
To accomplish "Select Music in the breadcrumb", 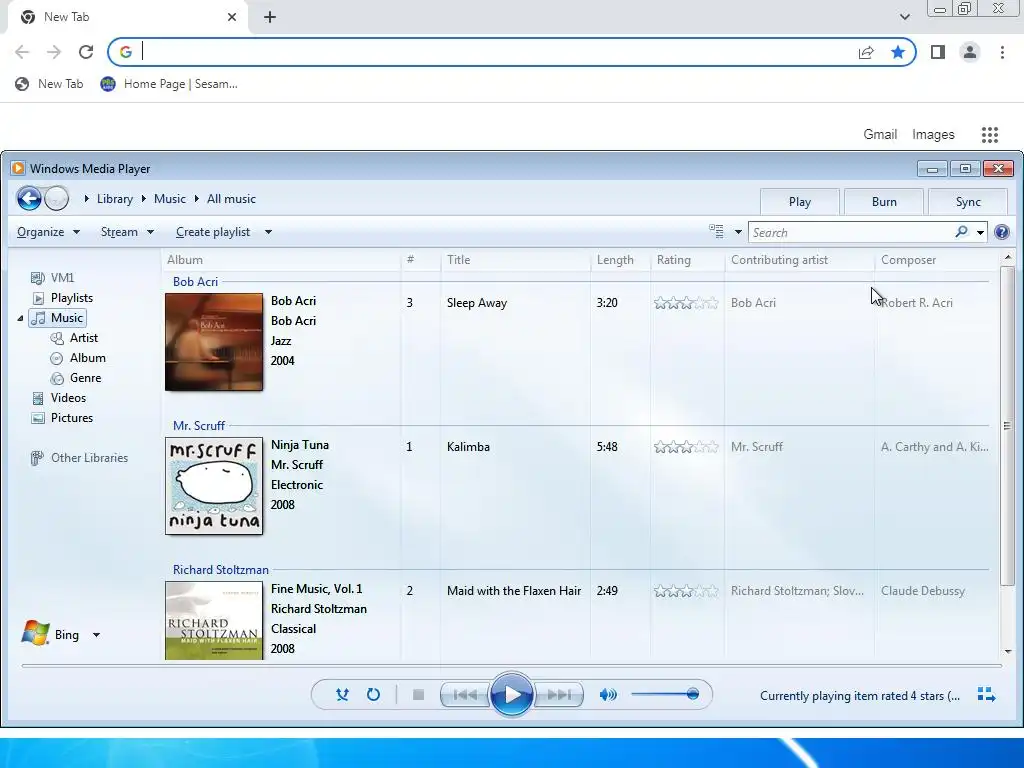I will [170, 199].
